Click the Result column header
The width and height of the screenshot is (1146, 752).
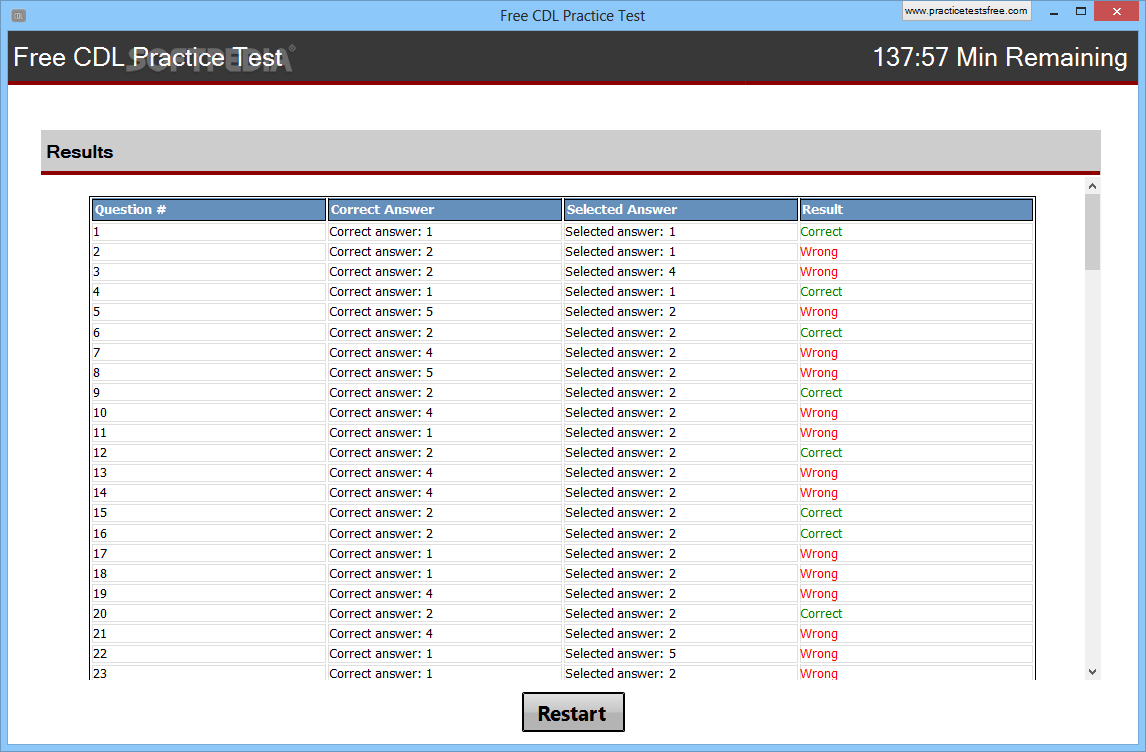point(916,210)
